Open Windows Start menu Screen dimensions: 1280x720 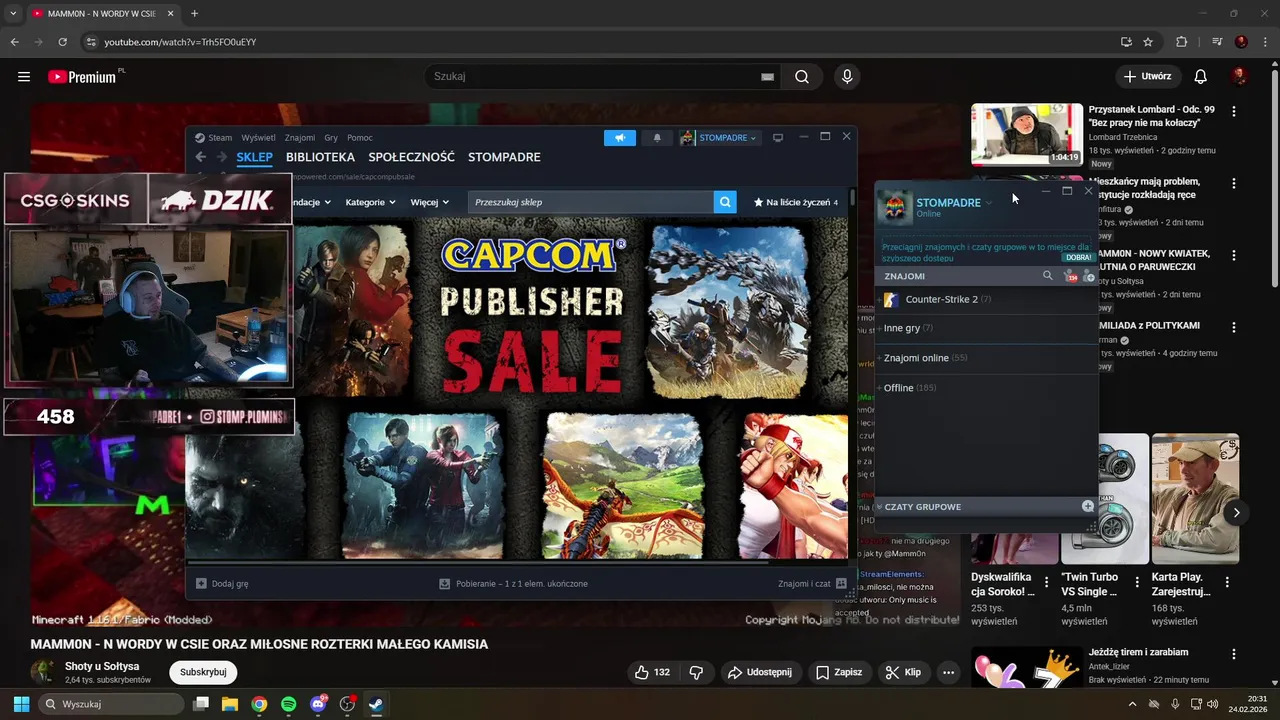[x=21, y=704]
